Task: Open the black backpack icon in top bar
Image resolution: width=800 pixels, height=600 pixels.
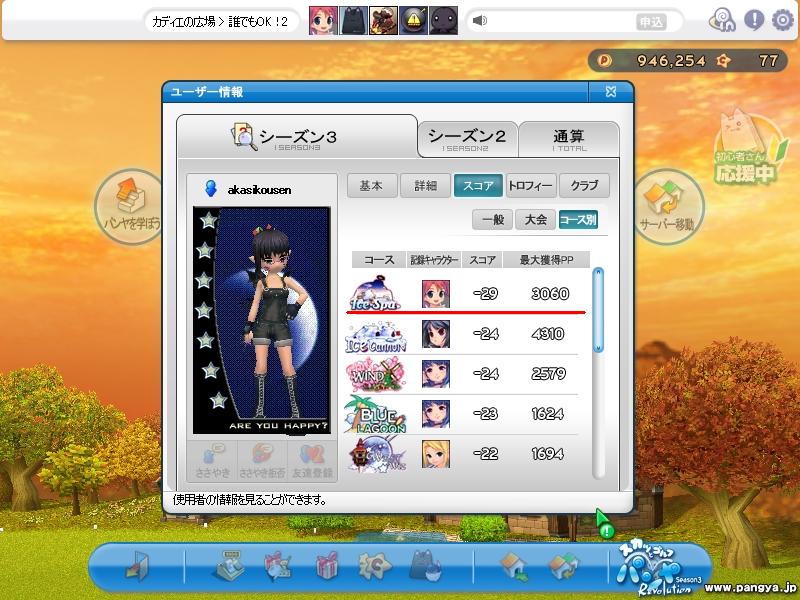Action: click(x=354, y=21)
